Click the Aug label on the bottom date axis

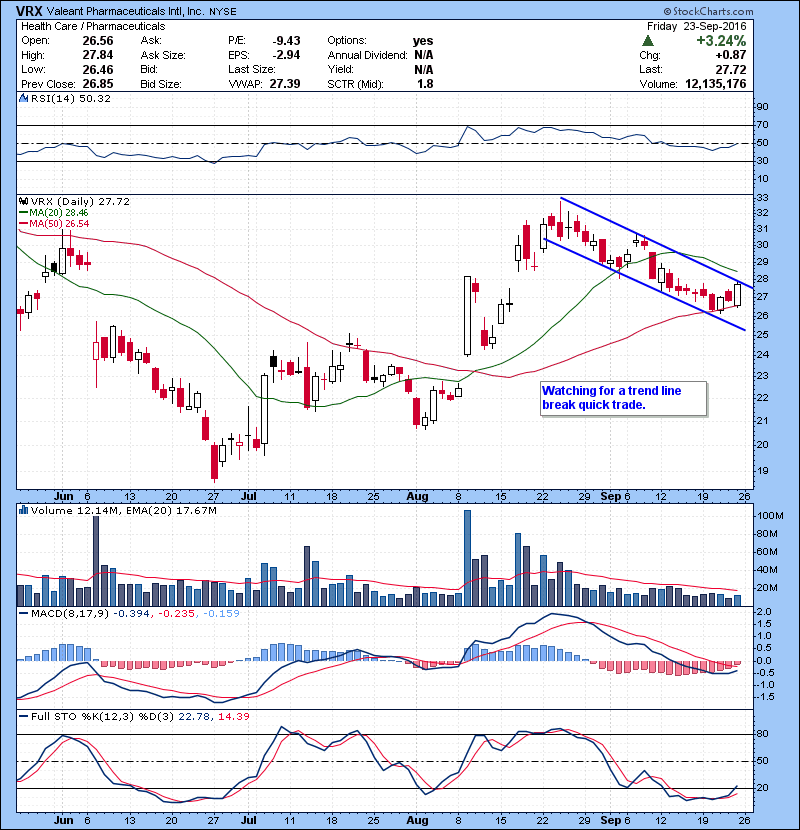pos(417,820)
